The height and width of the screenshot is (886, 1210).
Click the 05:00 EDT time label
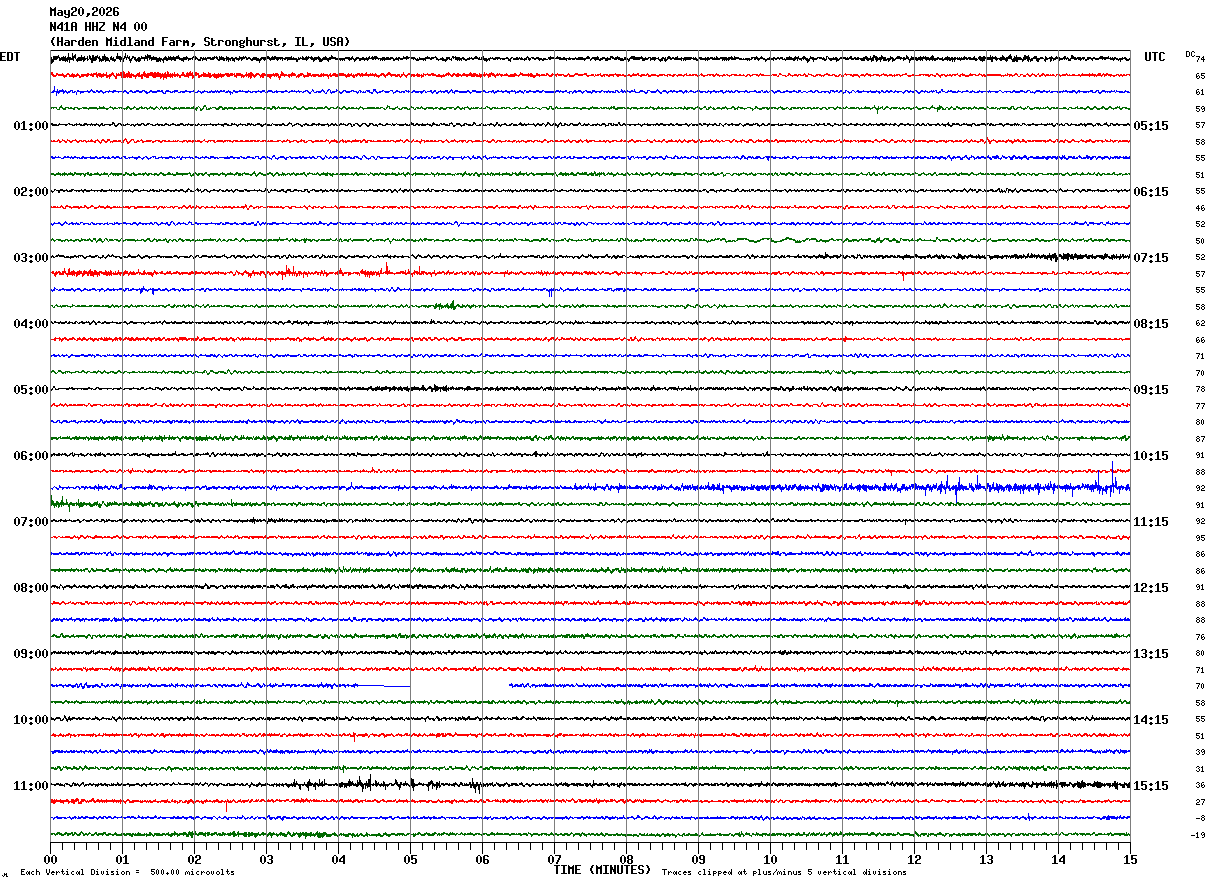click(31, 390)
